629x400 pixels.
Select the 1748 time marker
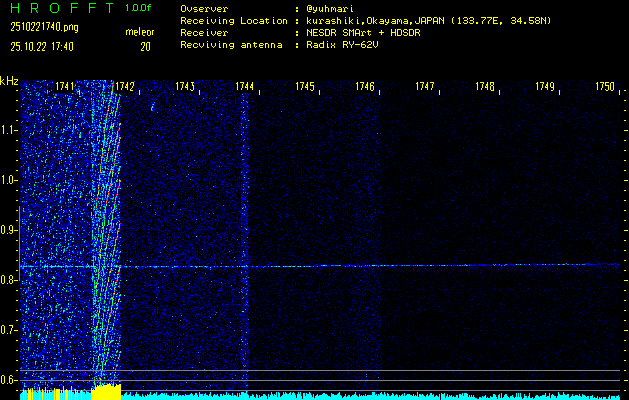pos(484,87)
